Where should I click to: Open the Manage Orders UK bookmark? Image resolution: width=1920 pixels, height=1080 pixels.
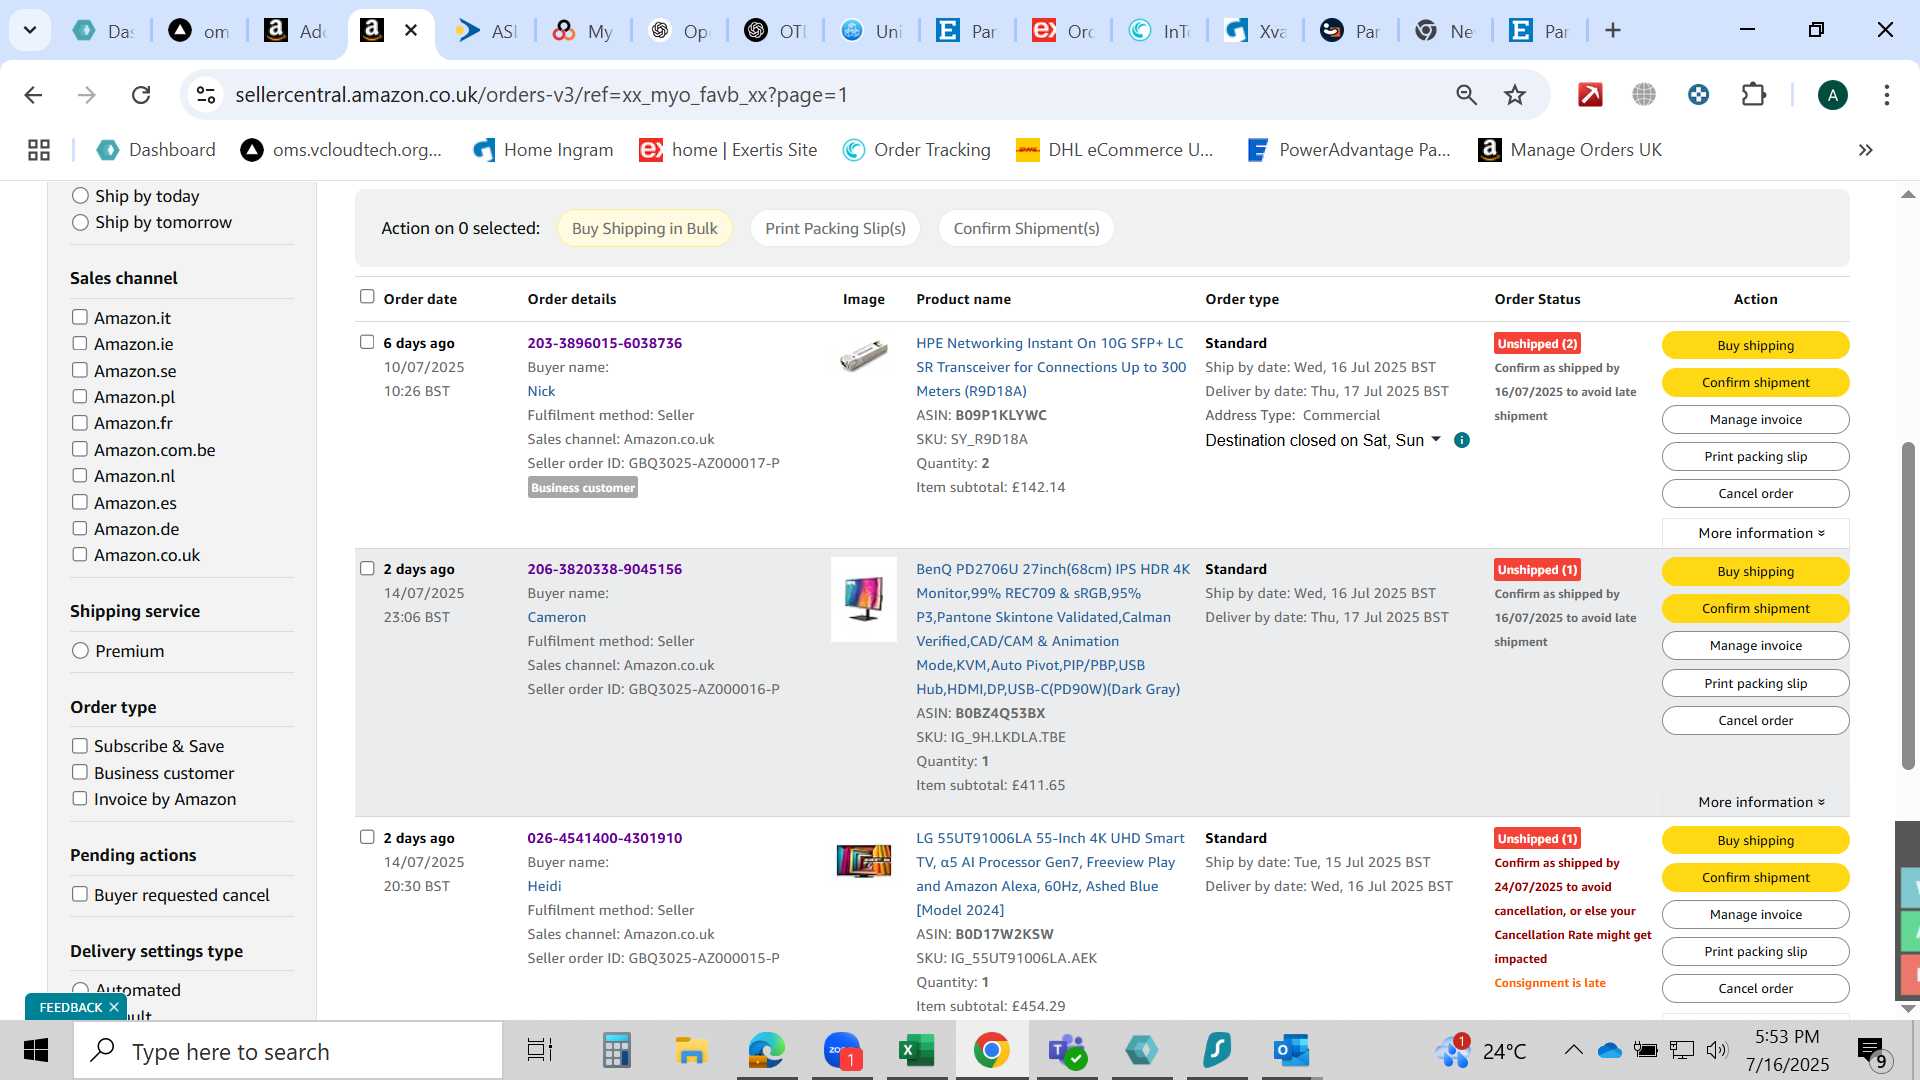point(1570,150)
